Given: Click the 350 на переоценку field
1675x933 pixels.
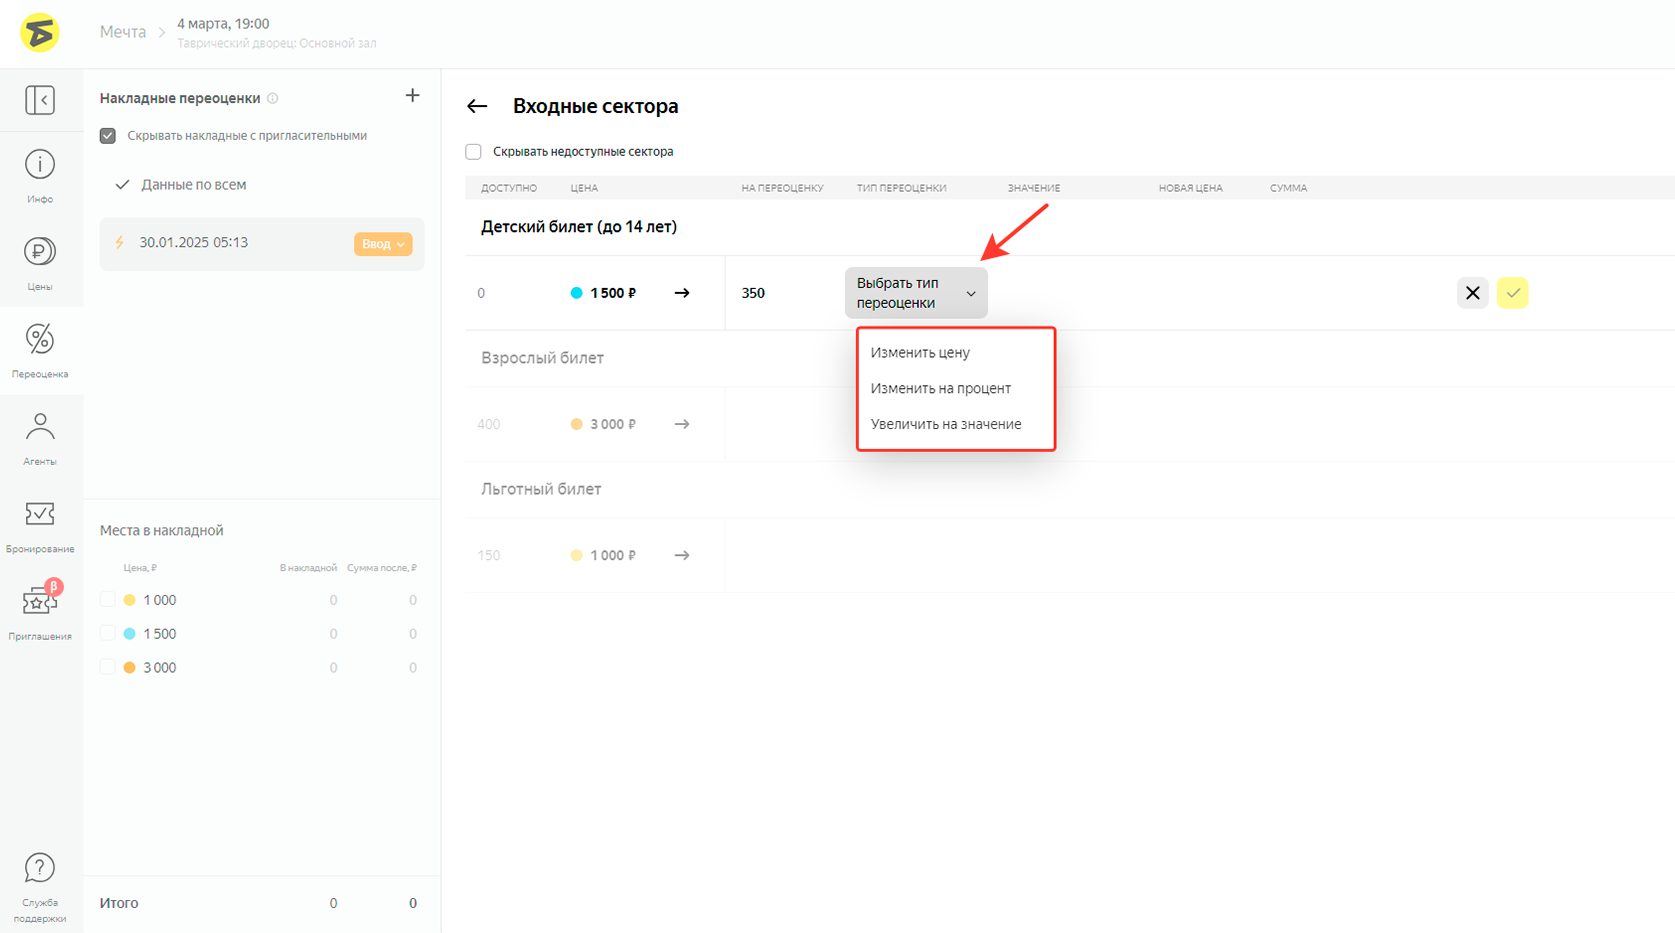Looking at the screenshot, I should pyautogui.click(x=770, y=293).
